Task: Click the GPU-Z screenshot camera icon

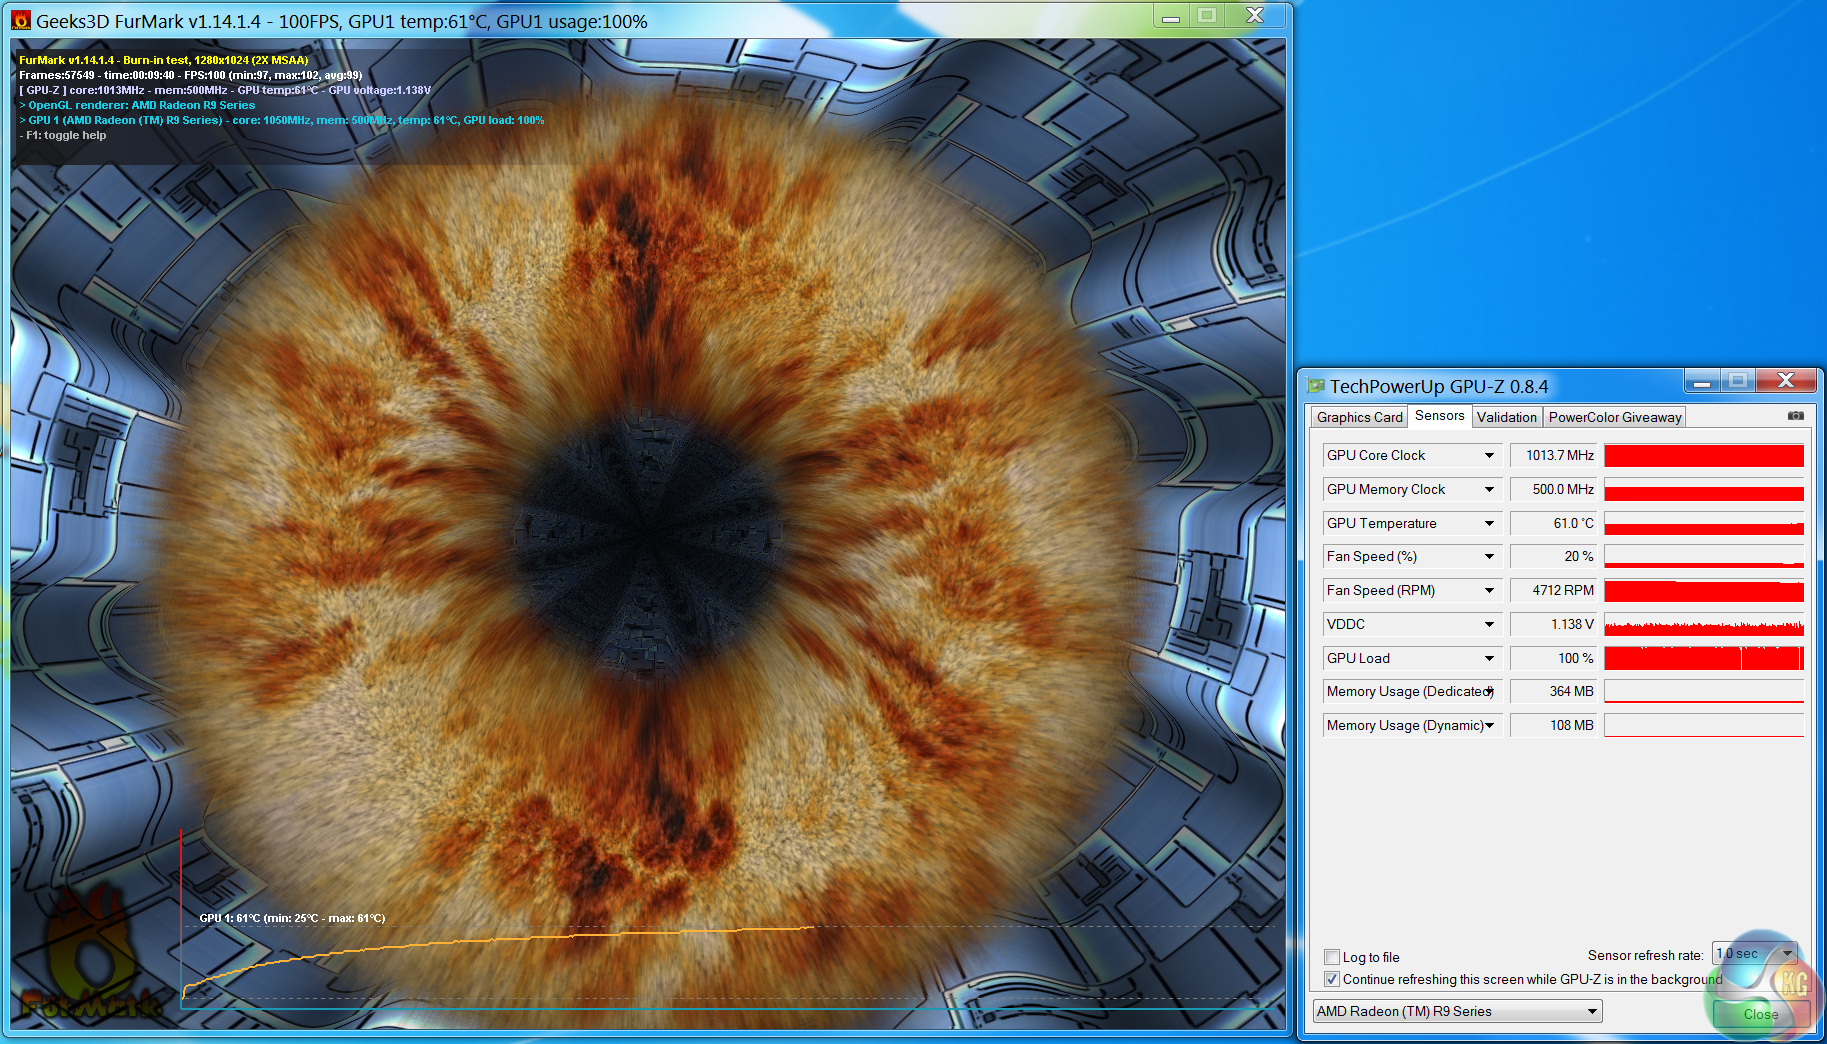Action: pos(1796,416)
